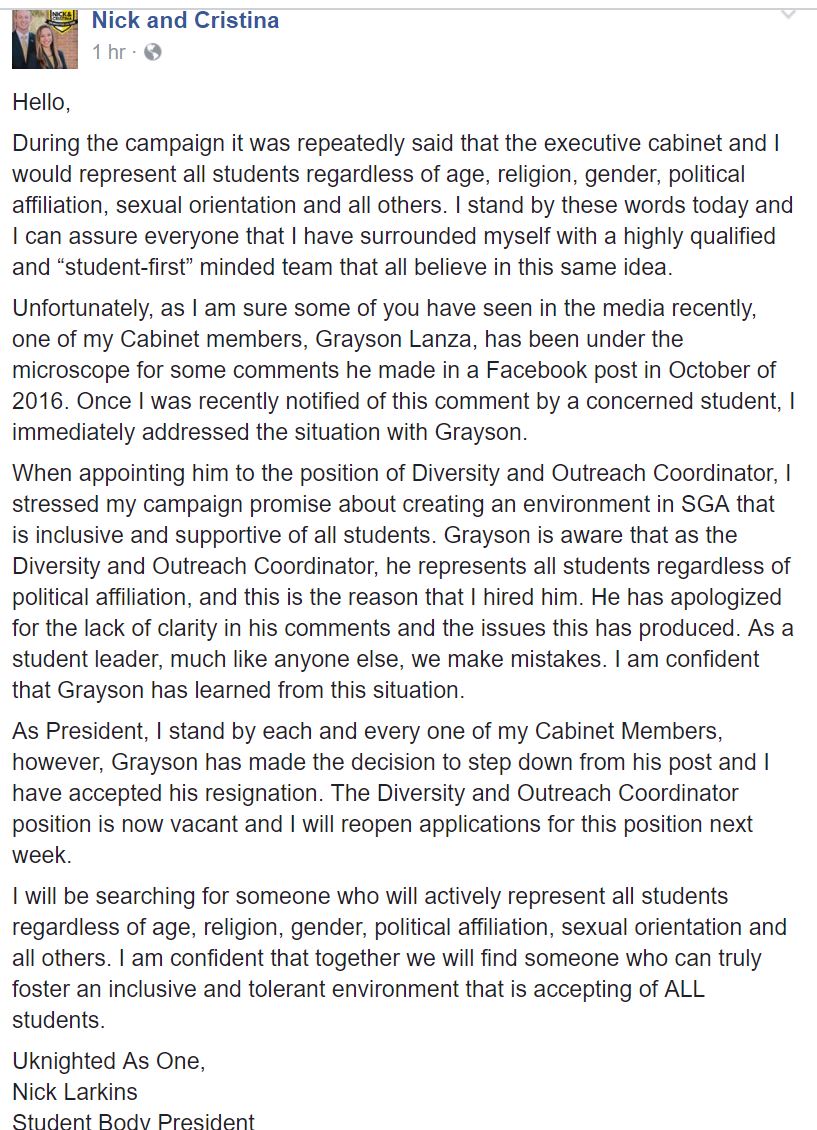The height and width of the screenshot is (1130, 817).
Task: Select paragraph starting Unfortunately, as I am
Action: 403,370
